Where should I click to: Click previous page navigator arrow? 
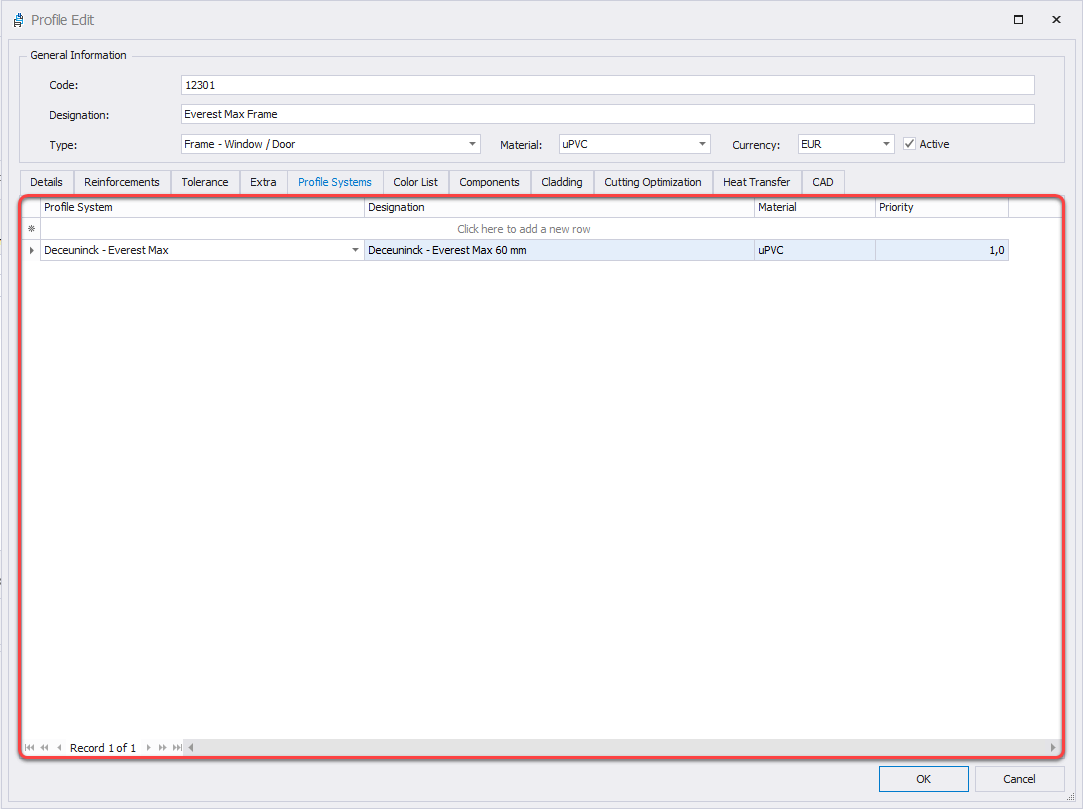pyautogui.click(x=44, y=748)
